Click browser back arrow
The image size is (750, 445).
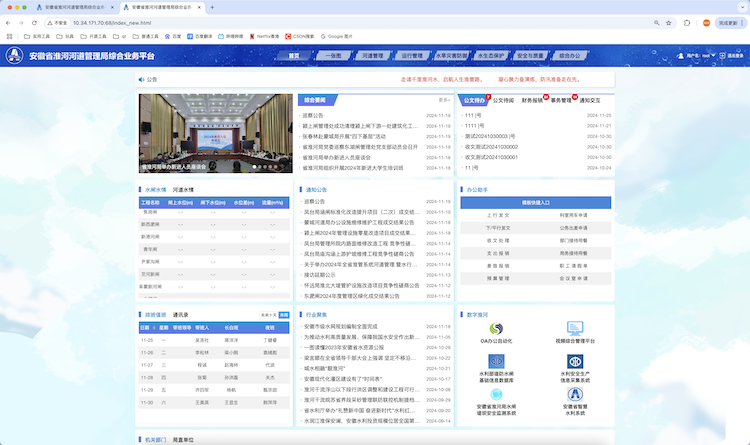(x=8, y=22)
